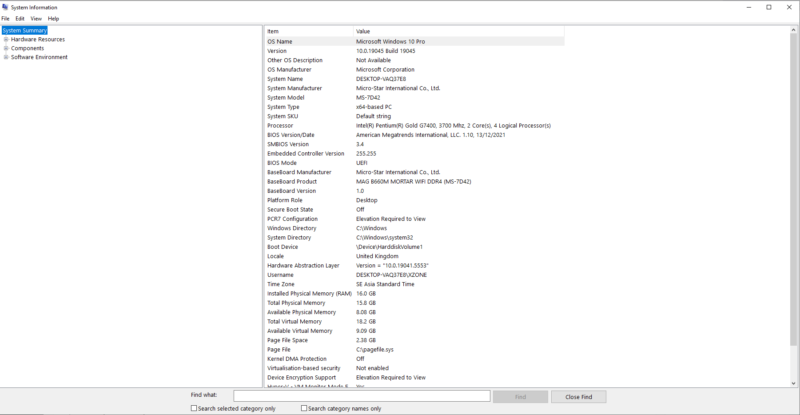800x415 pixels.
Task: Select the Processor row
Action: point(414,126)
